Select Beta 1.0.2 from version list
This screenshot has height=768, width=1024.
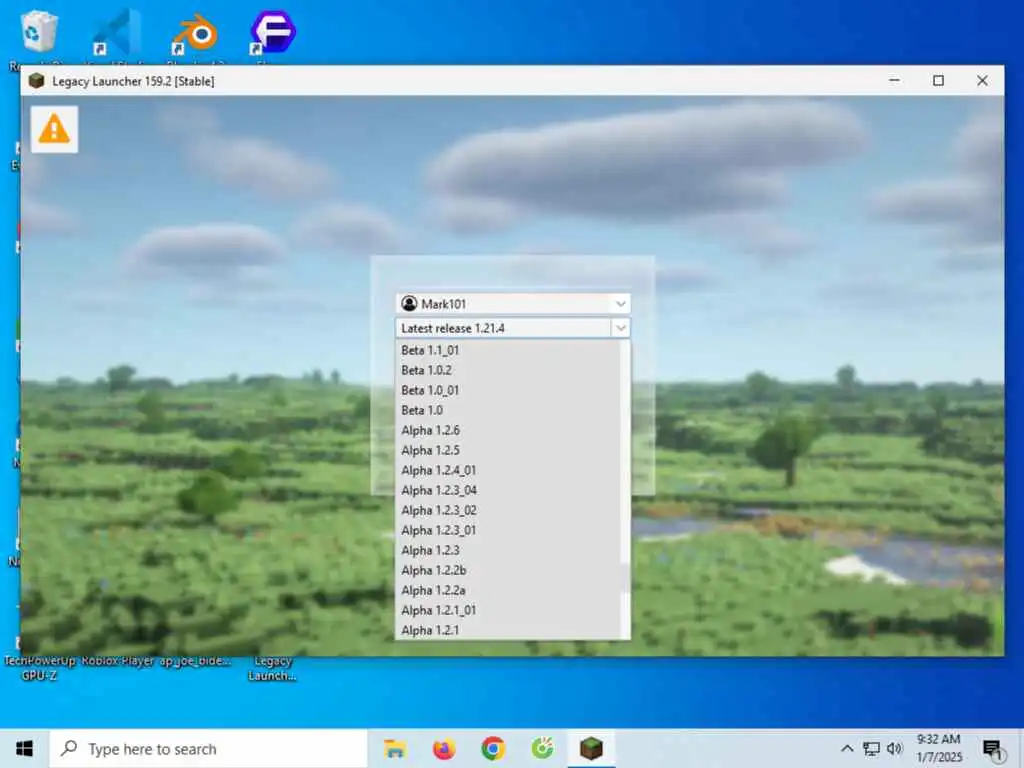(x=507, y=370)
